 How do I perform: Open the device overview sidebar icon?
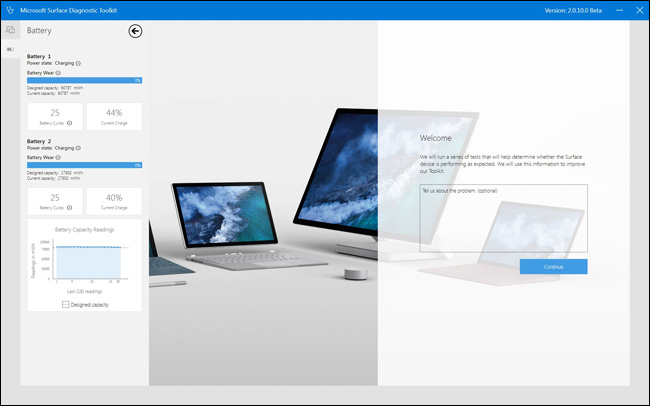(x=10, y=30)
